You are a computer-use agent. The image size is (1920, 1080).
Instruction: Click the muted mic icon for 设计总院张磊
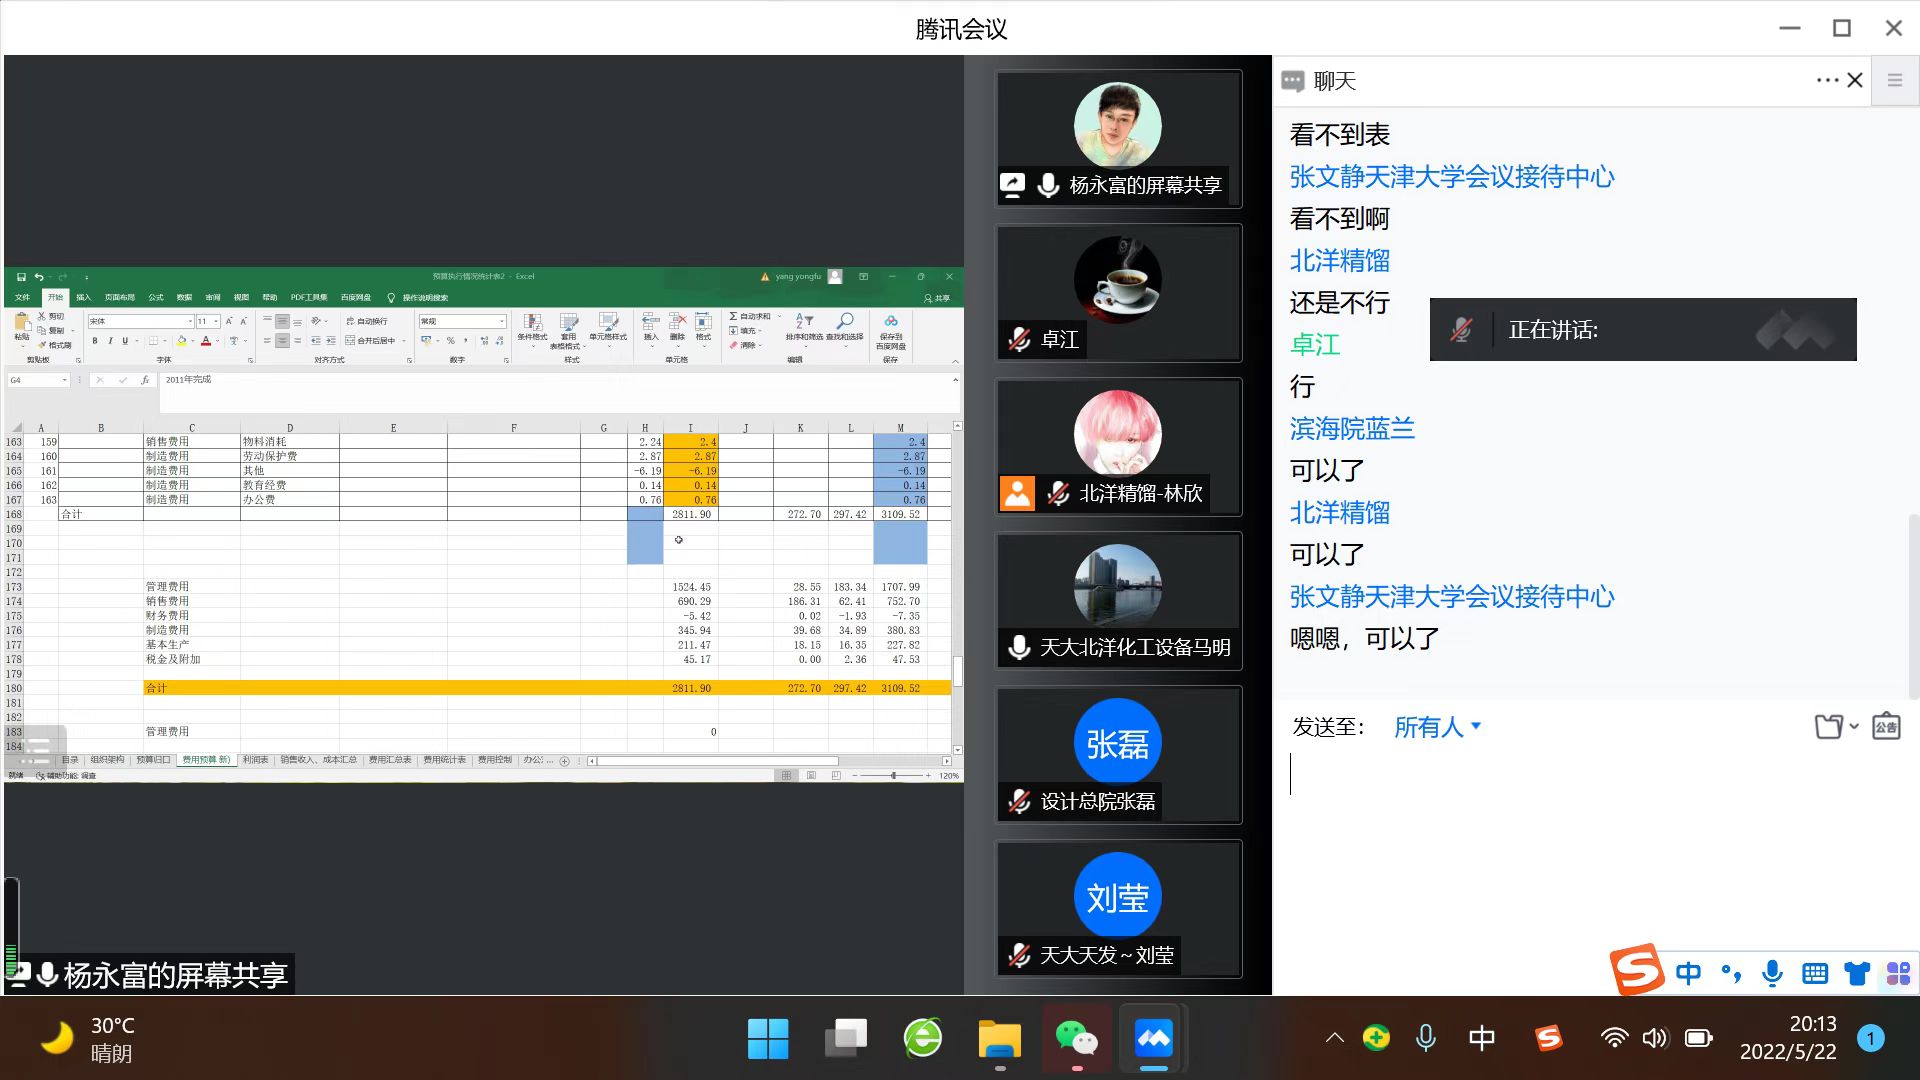pyautogui.click(x=1019, y=802)
